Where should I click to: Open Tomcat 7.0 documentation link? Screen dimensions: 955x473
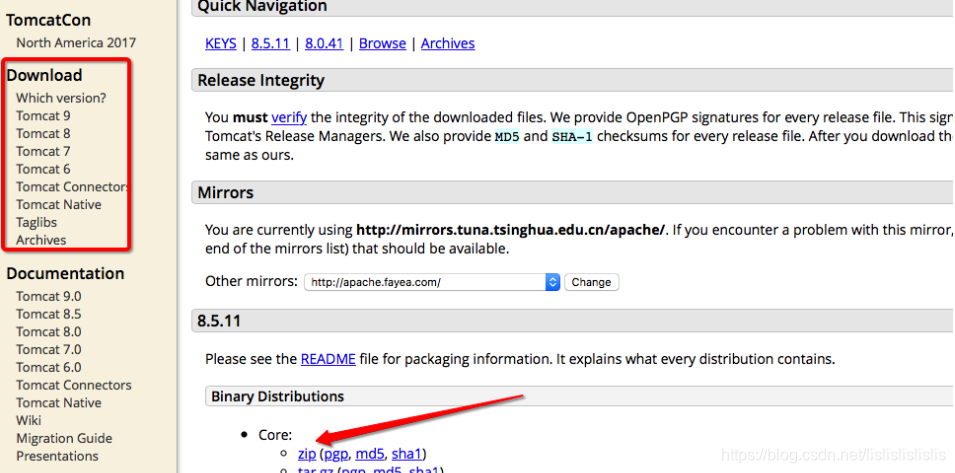(49, 349)
